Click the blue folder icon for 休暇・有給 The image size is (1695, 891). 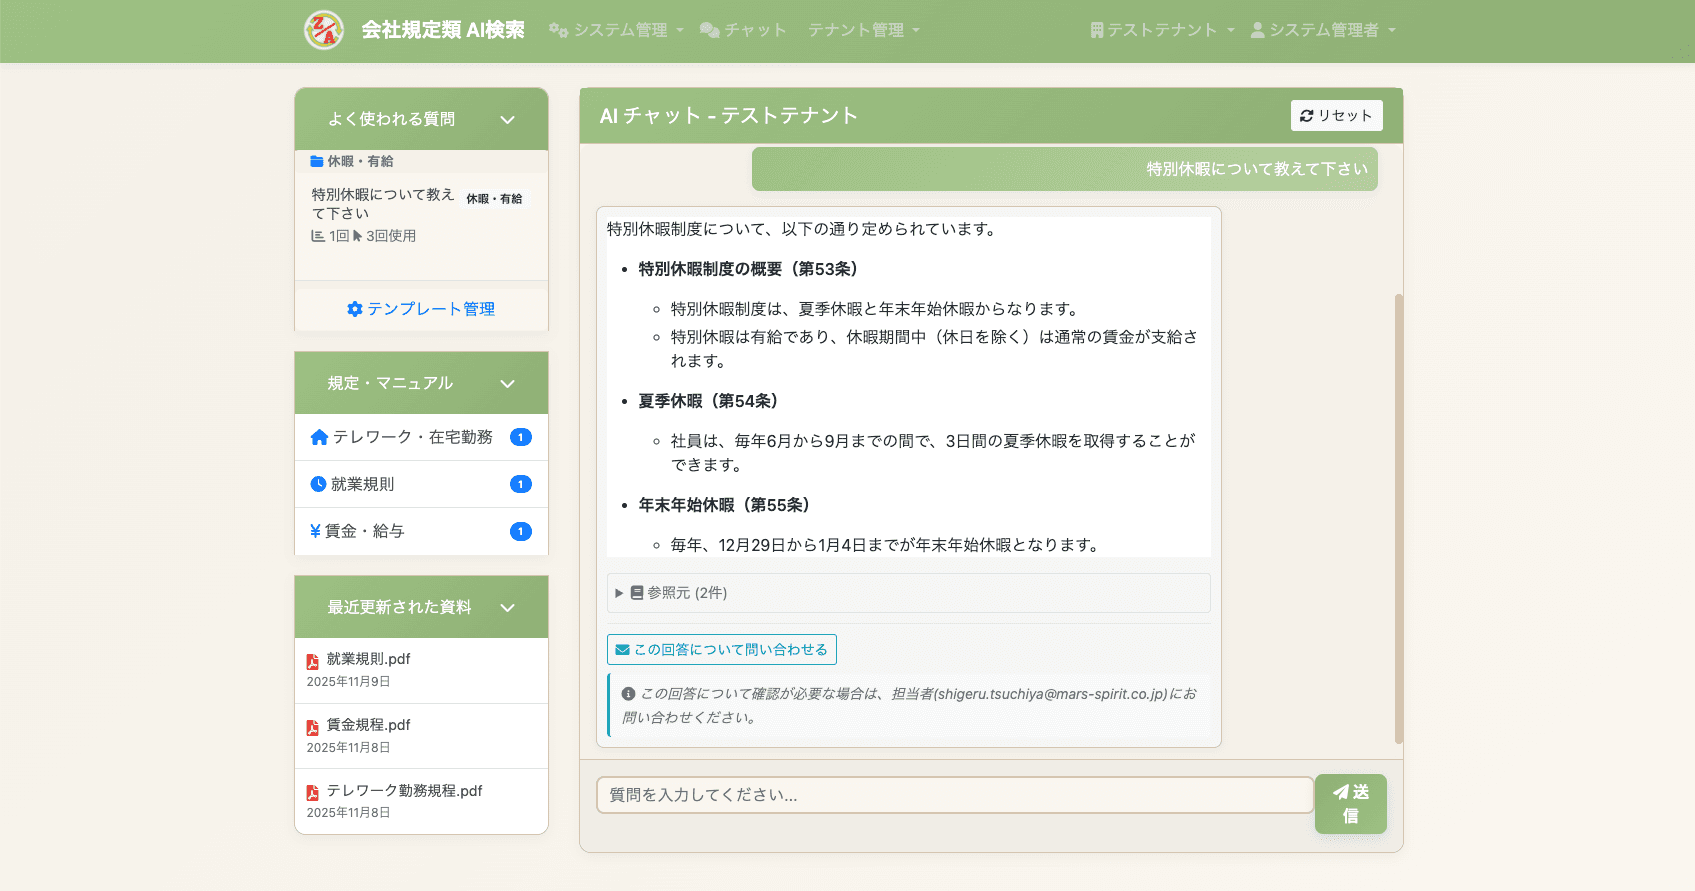point(316,161)
